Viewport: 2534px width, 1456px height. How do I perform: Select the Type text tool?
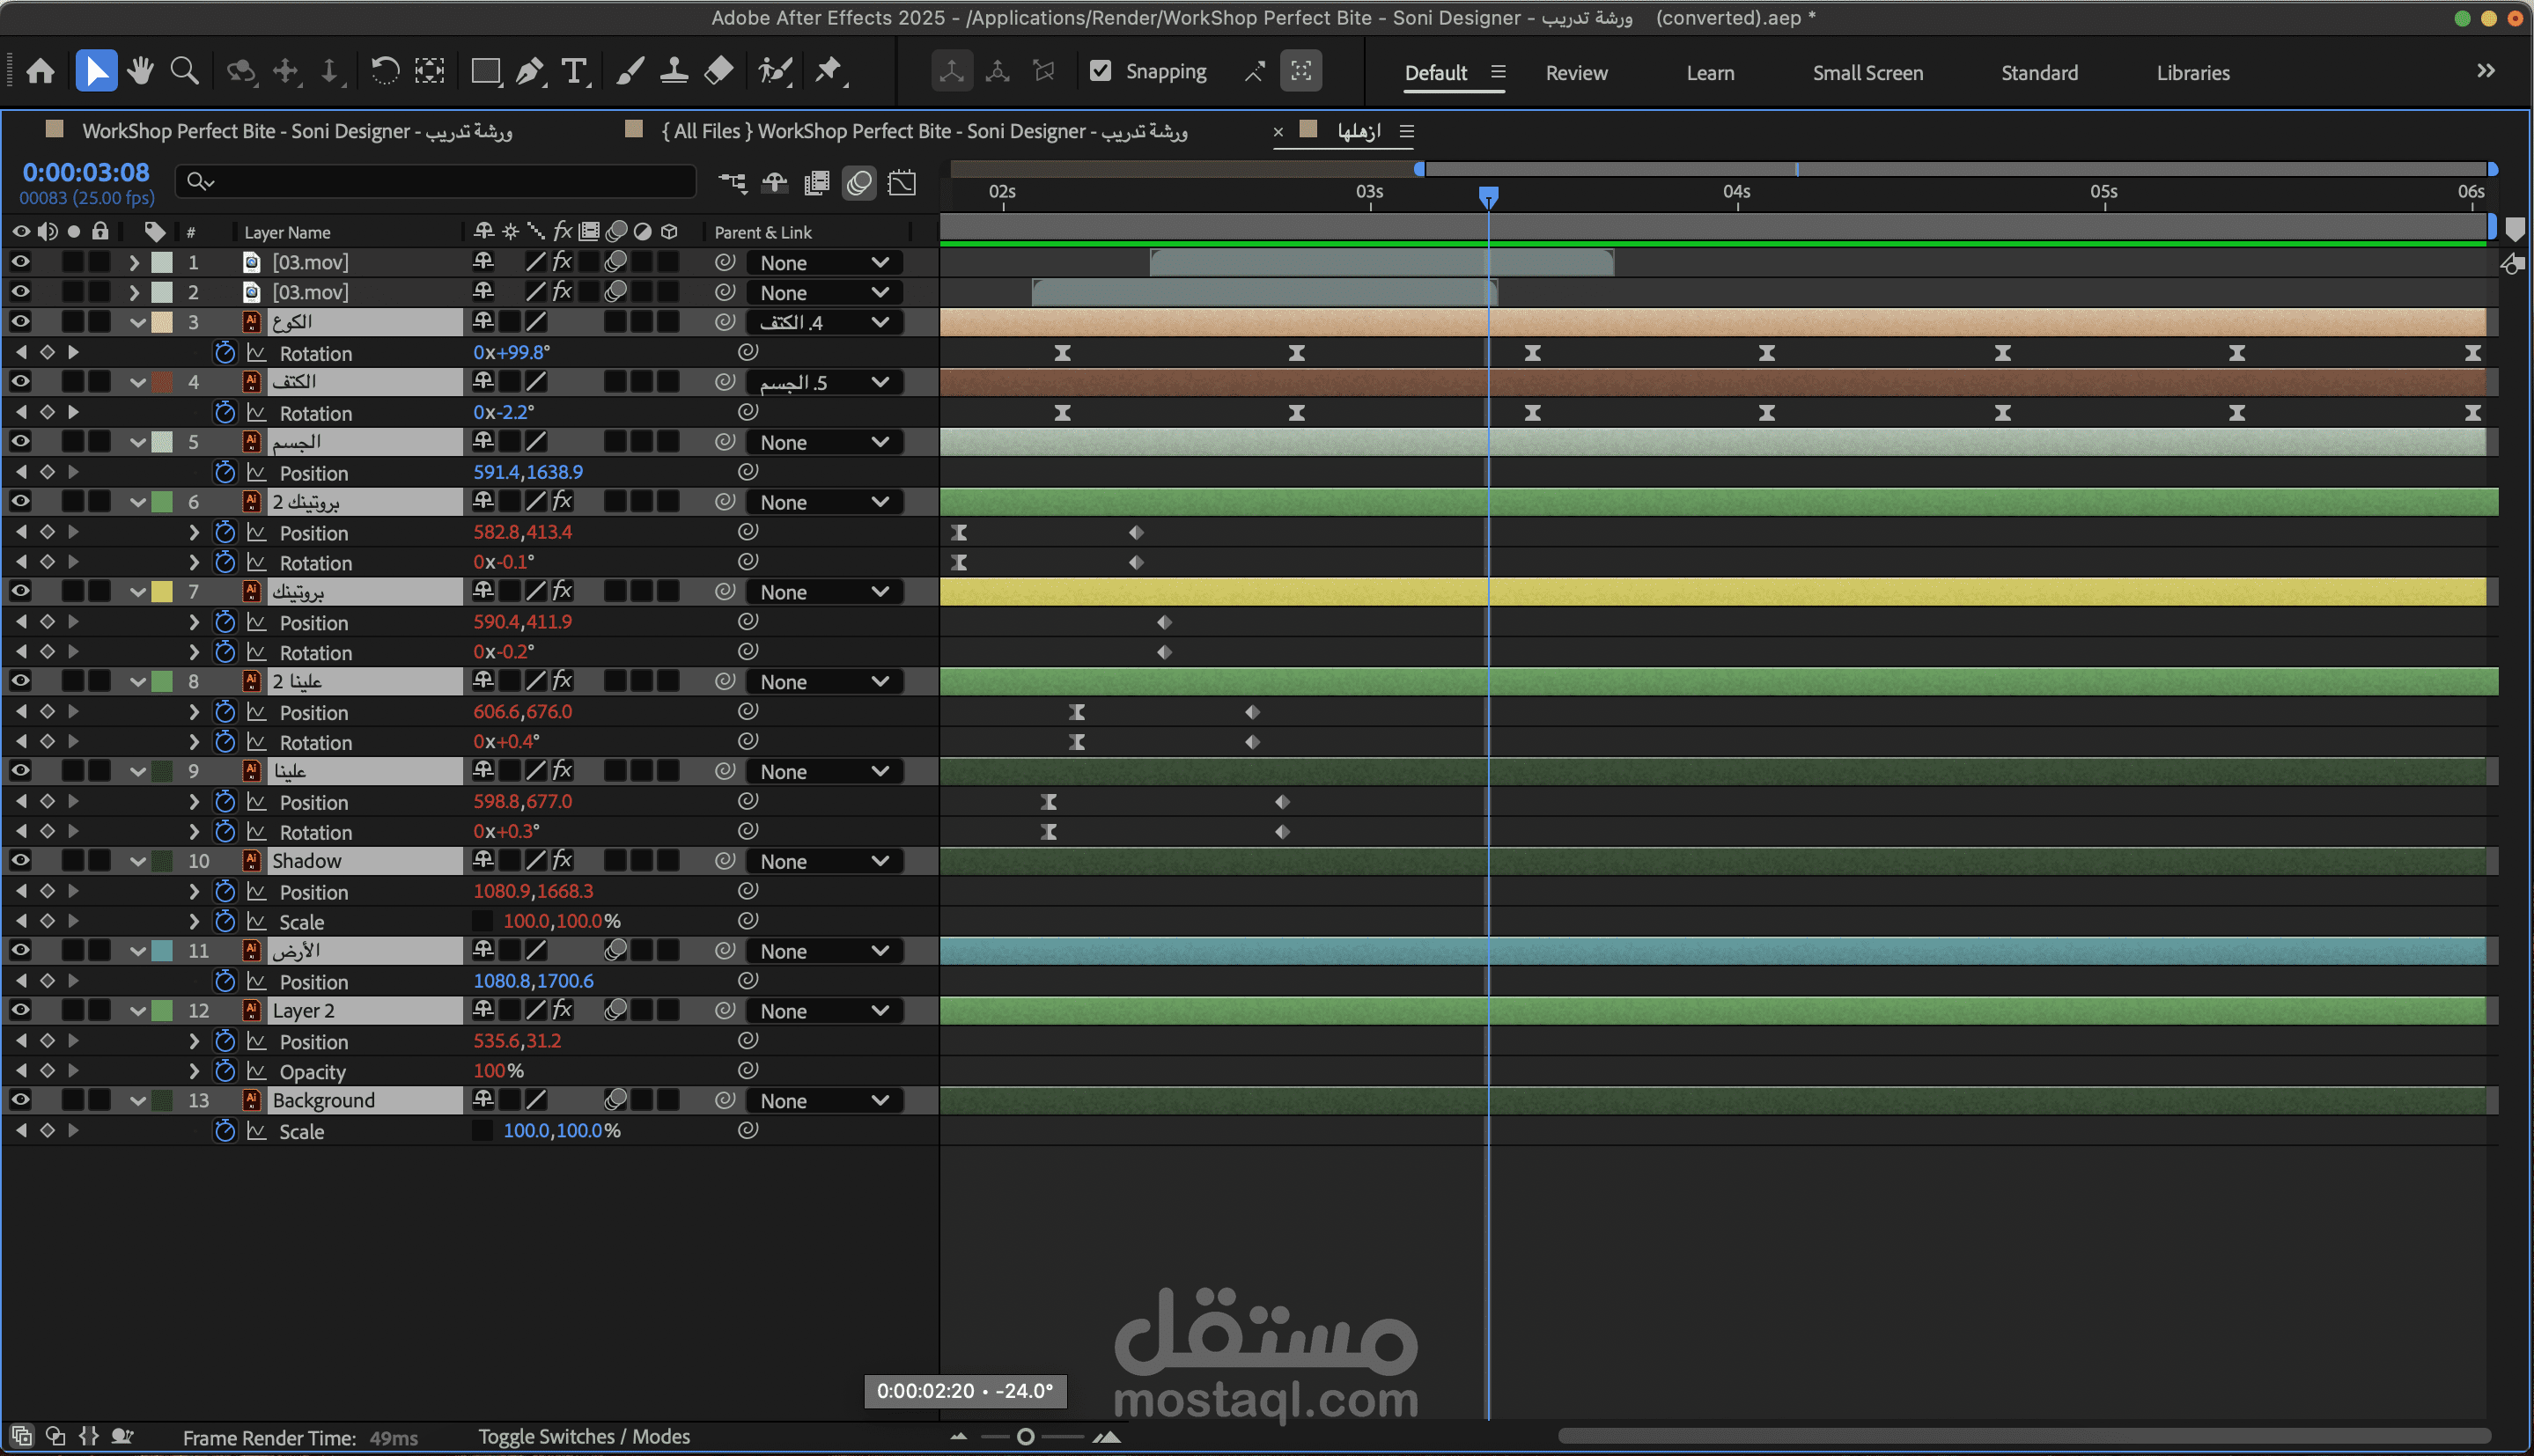click(x=574, y=71)
